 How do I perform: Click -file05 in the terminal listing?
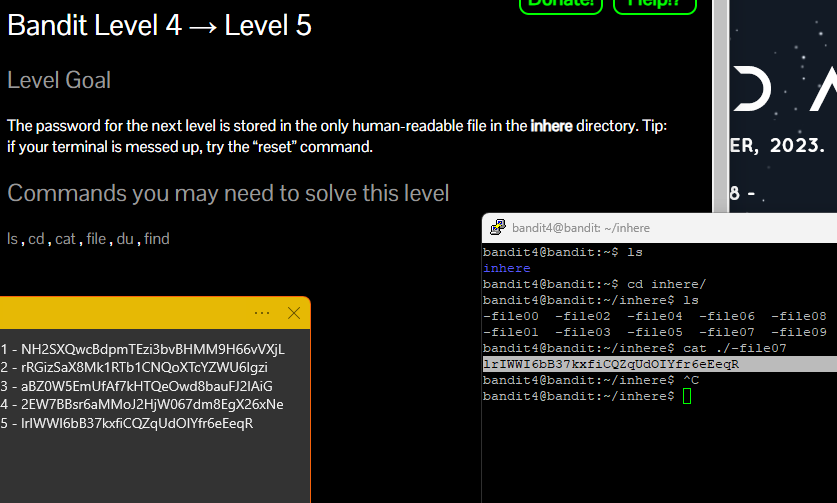coord(654,332)
